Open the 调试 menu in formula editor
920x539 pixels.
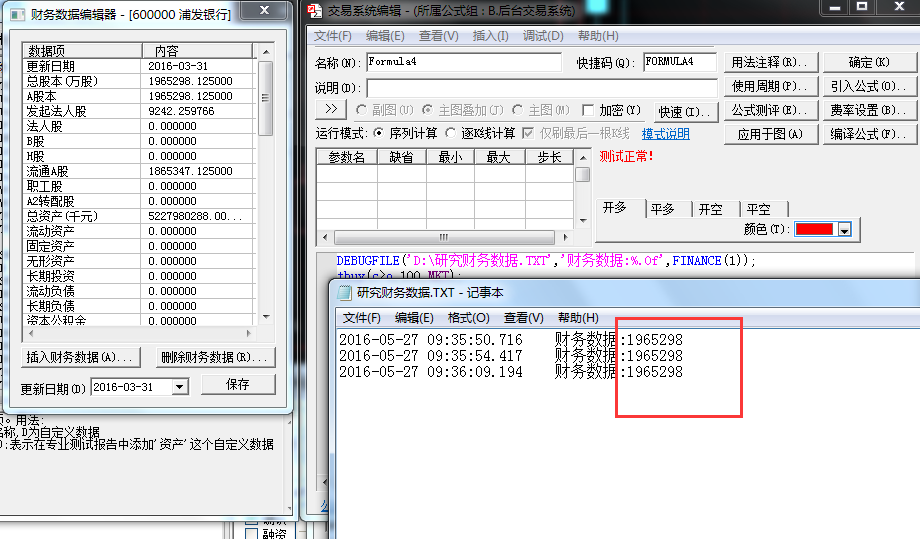coord(542,36)
